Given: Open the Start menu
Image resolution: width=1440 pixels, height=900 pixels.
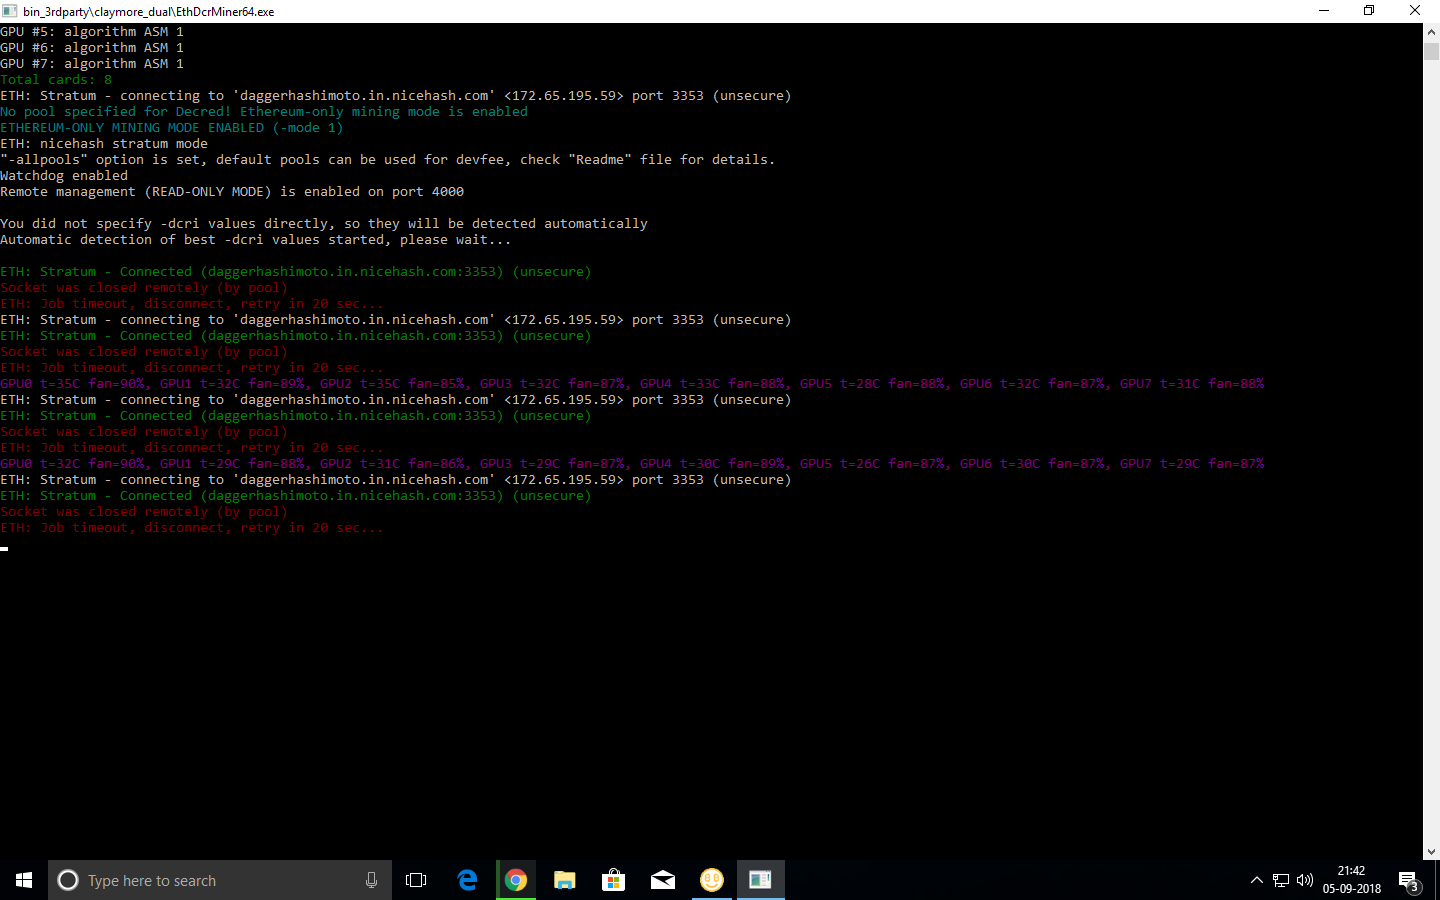Looking at the screenshot, I should [24, 880].
